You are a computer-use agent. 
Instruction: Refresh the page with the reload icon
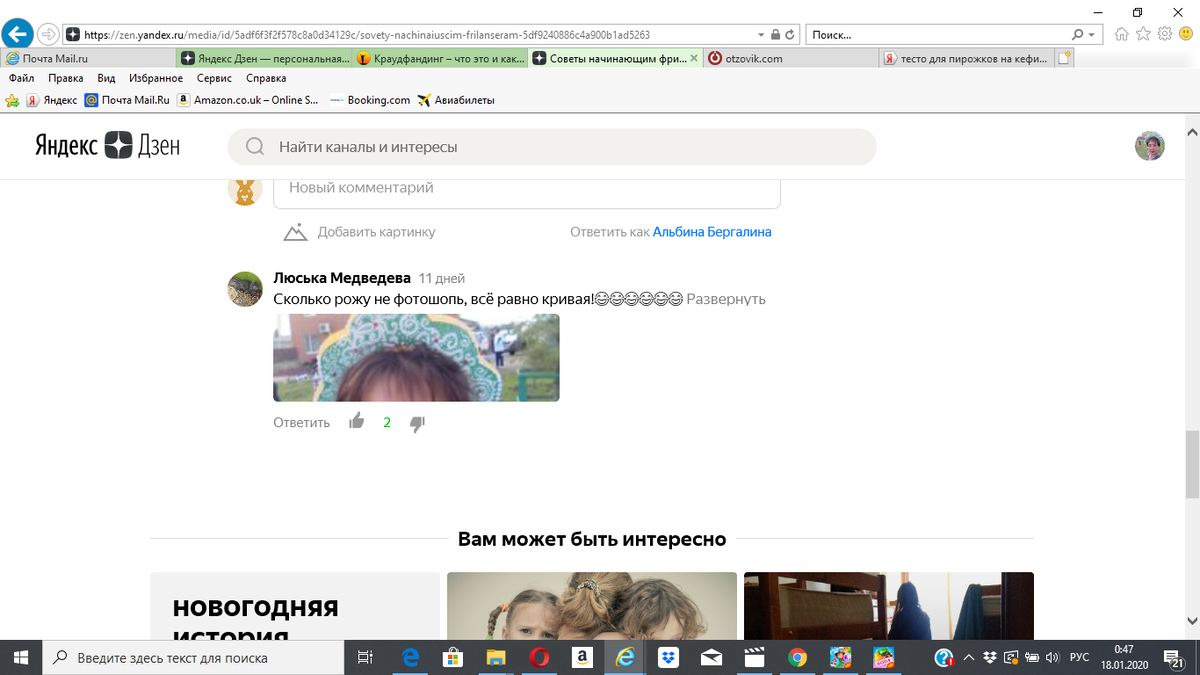tap(790, 34)
